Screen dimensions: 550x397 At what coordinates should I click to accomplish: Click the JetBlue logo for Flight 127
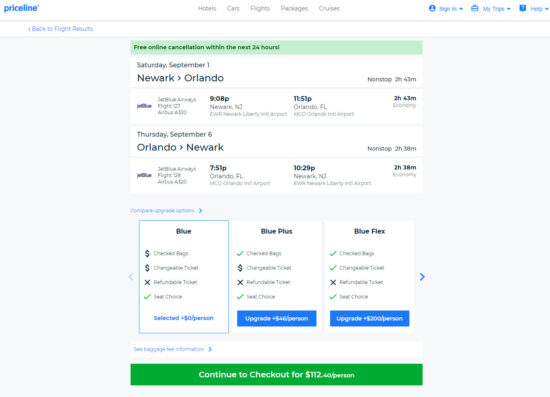[144, 106]
